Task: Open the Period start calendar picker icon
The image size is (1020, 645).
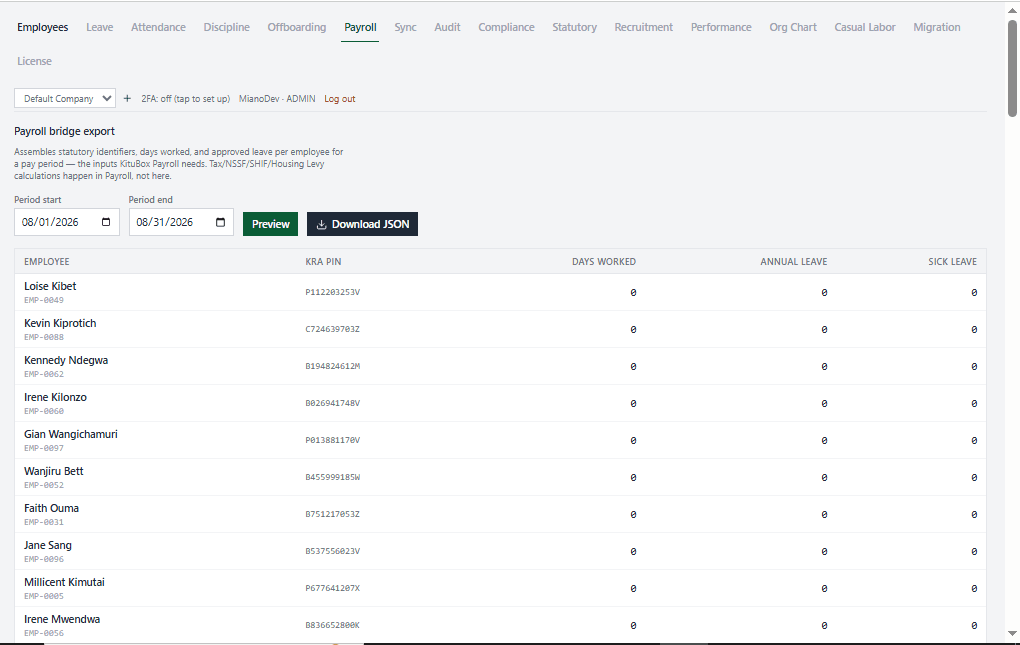Action: (106, 222)
